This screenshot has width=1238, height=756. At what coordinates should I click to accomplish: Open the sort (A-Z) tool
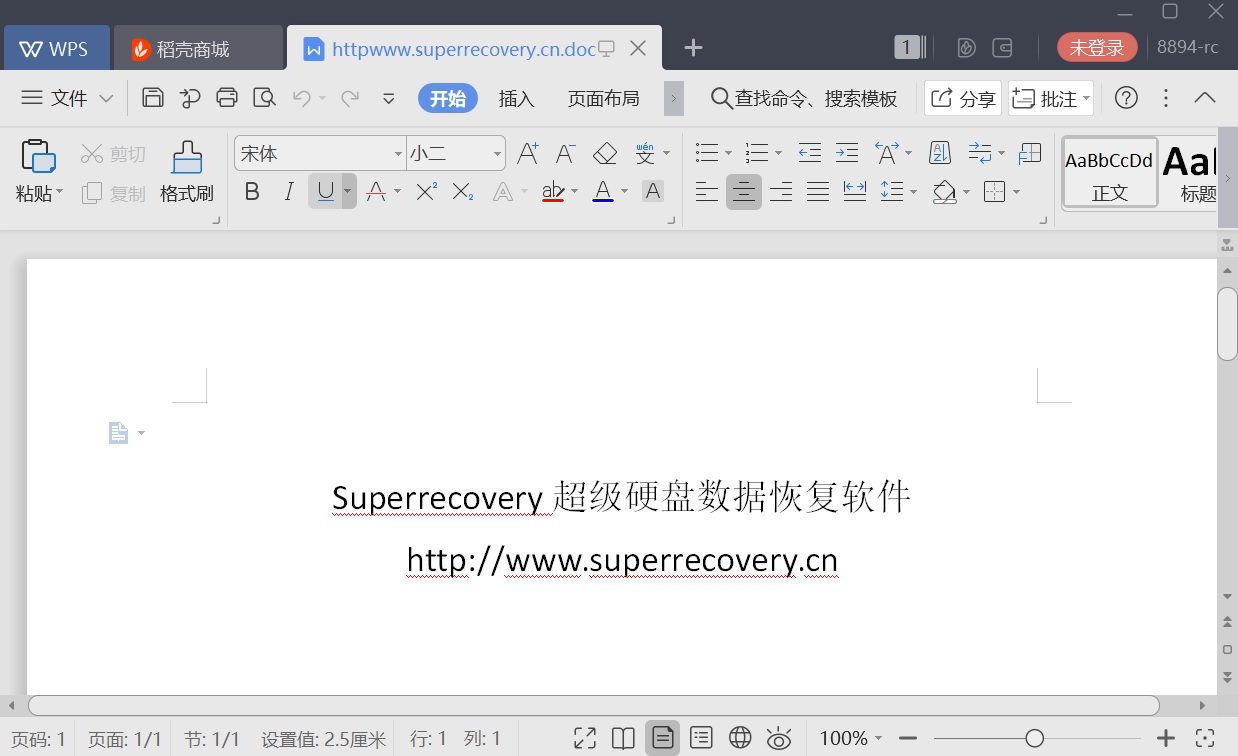coord(940,154)
